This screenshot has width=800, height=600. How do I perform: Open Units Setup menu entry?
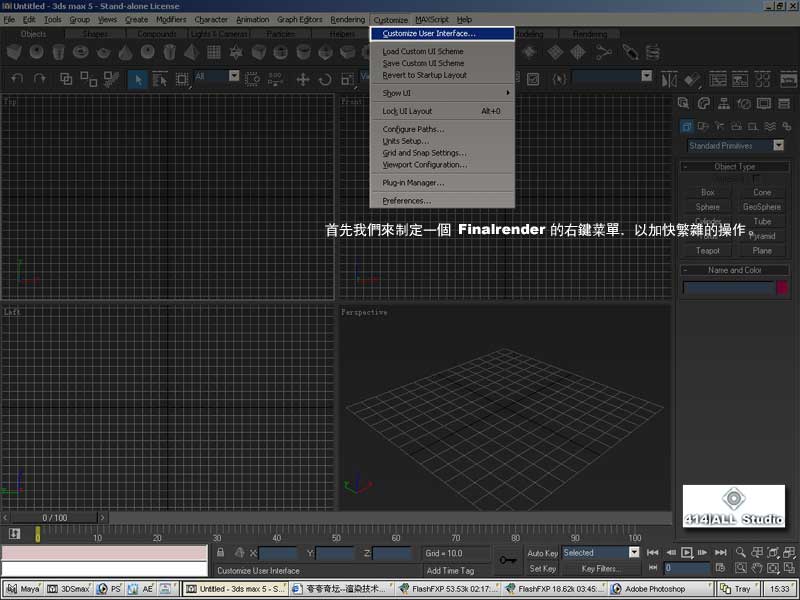click(x=442, y=141)
